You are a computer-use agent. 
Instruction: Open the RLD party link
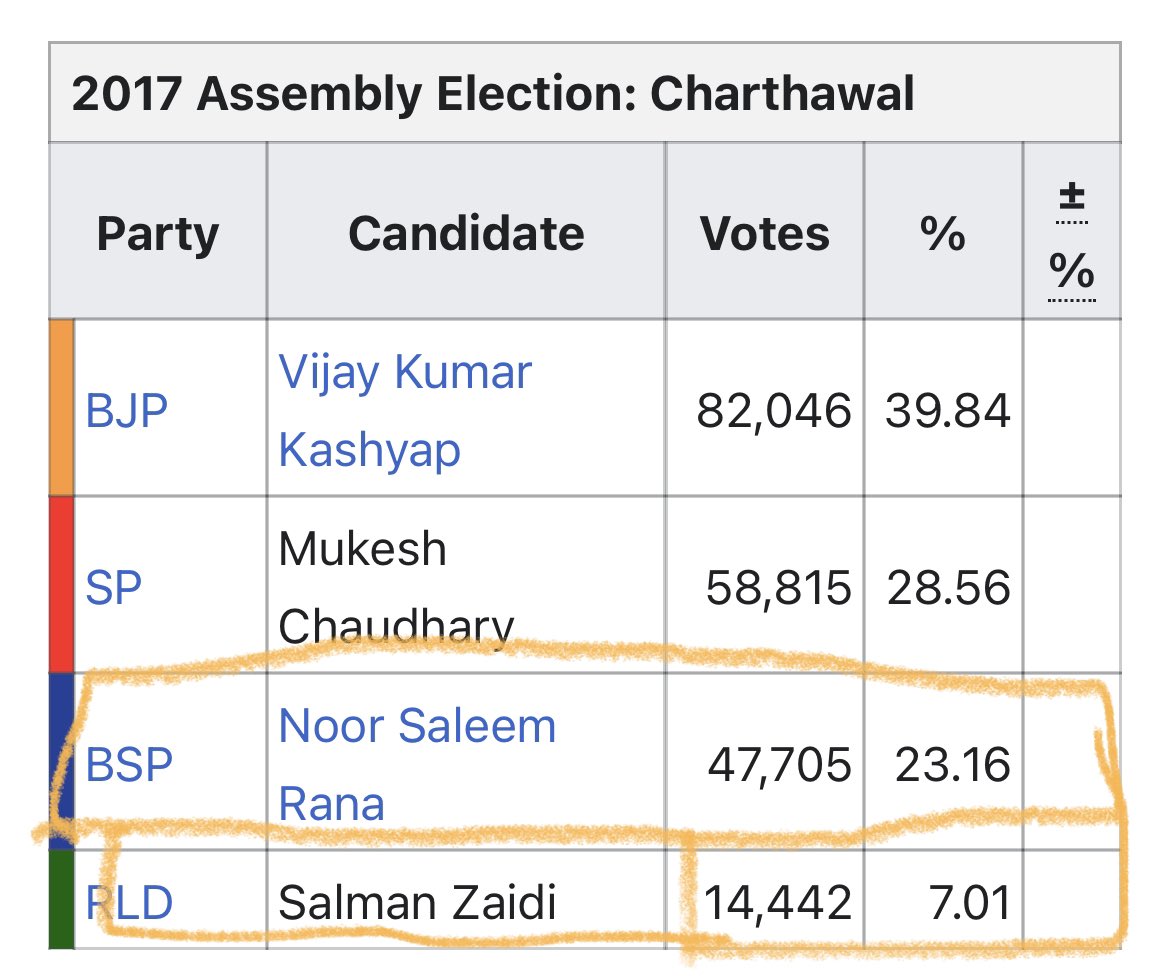pyautogui.click(x=129, y=902)
